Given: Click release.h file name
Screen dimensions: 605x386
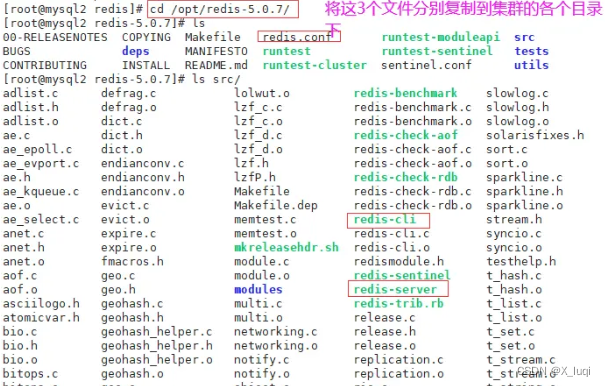Looking at the screenshot, I should tap(385, 332).
